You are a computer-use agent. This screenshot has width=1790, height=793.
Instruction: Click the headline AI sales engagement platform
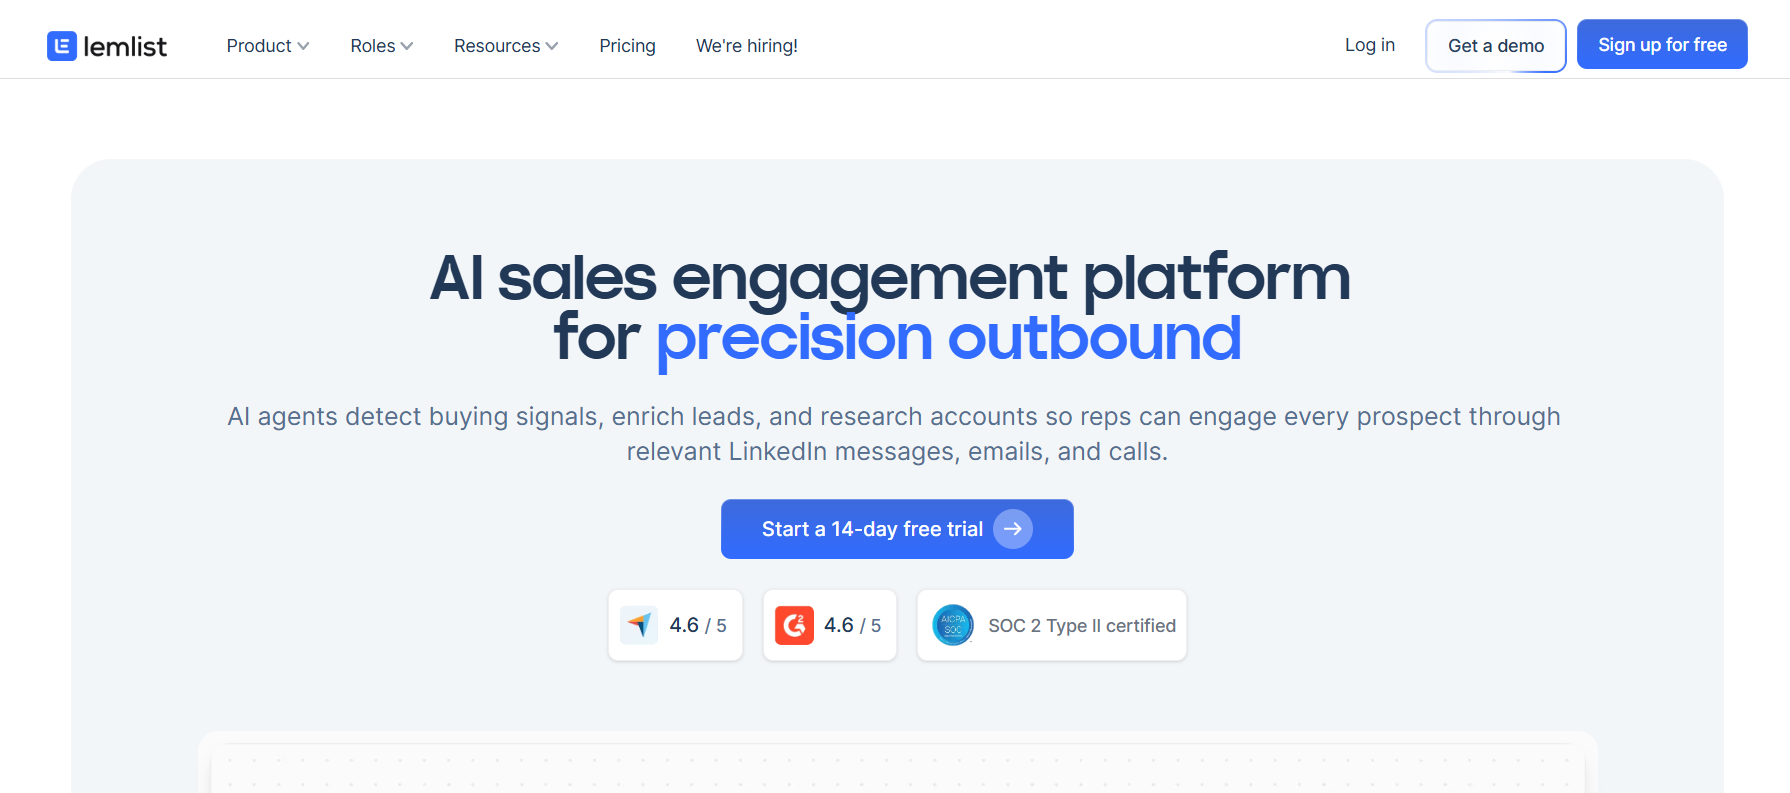point(888,278)
